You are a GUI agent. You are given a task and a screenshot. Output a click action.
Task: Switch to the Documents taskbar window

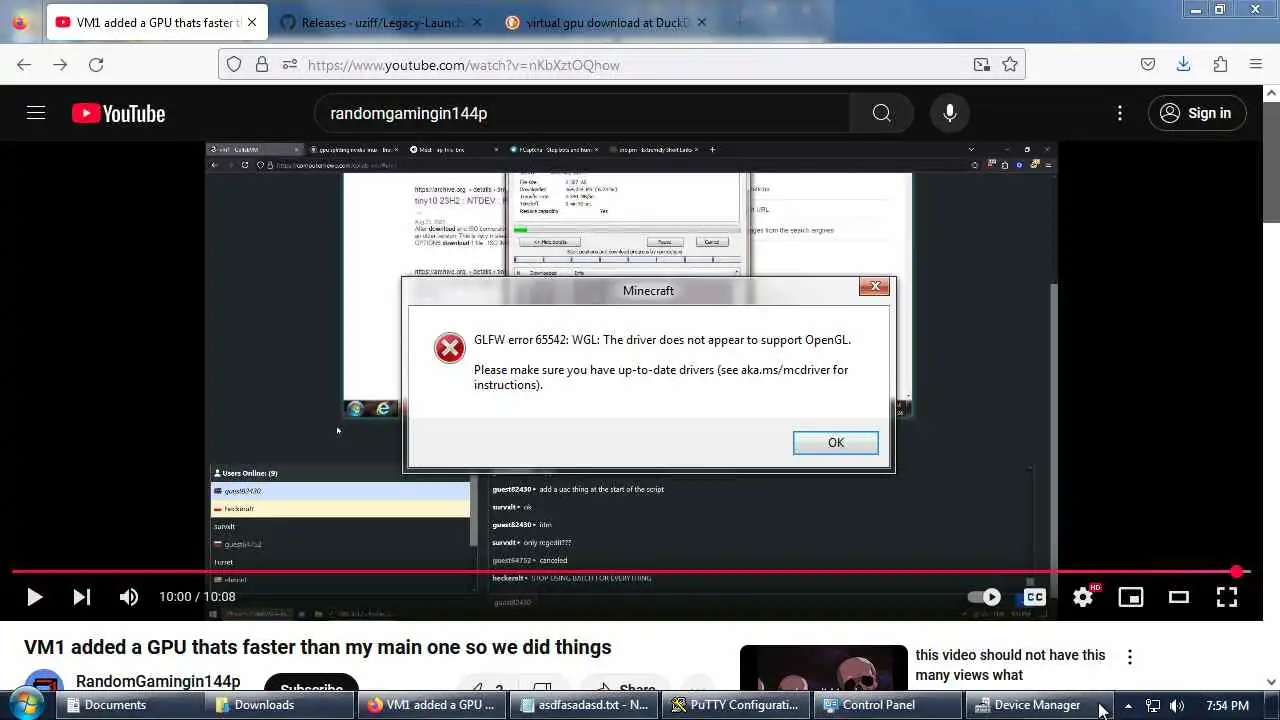coord(132,705)
